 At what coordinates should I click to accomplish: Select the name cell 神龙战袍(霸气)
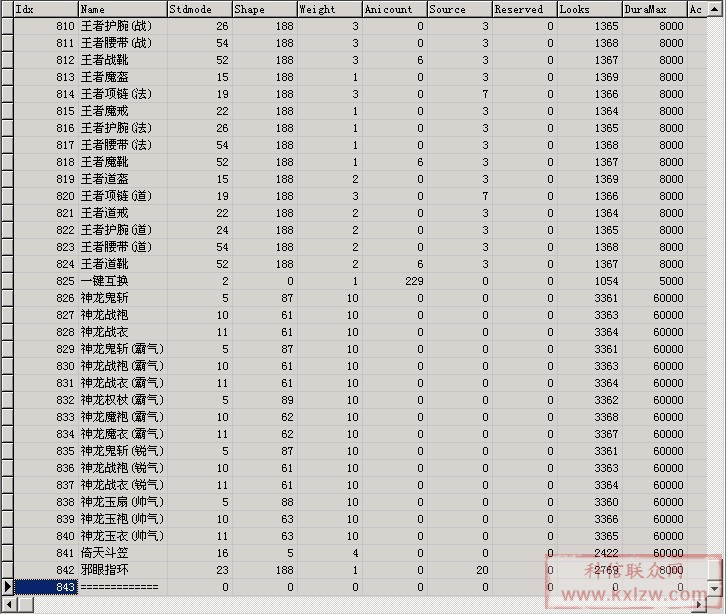coord(122,366)
